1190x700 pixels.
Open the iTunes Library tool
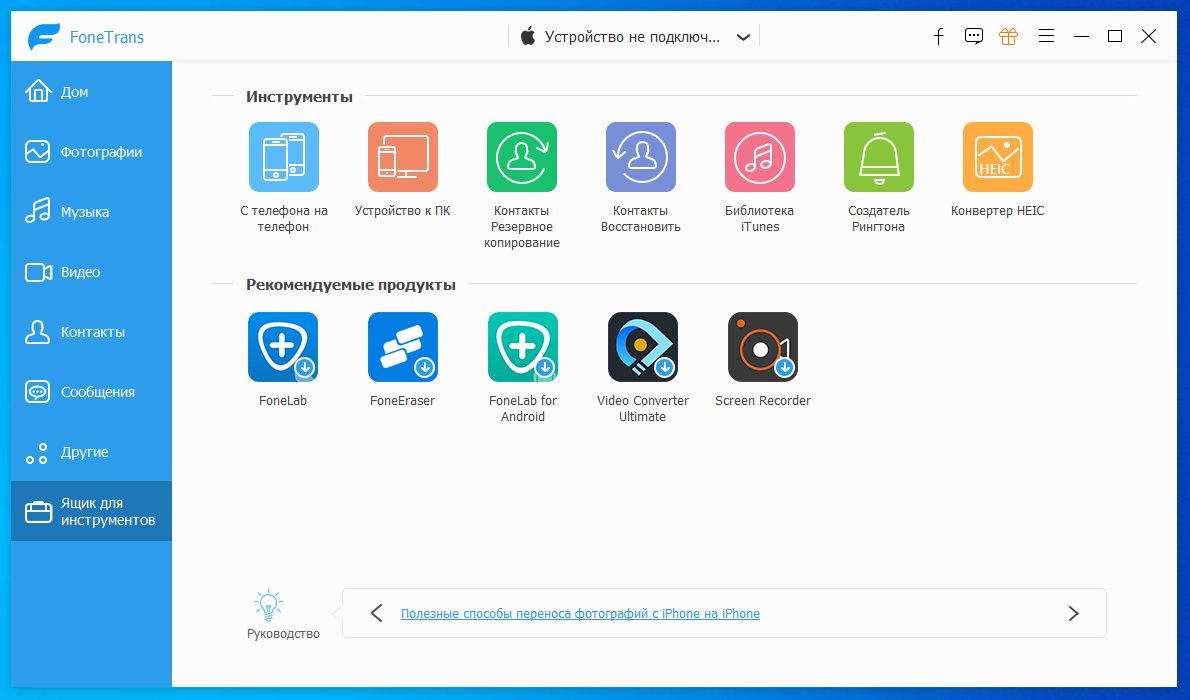pos(759,157)
